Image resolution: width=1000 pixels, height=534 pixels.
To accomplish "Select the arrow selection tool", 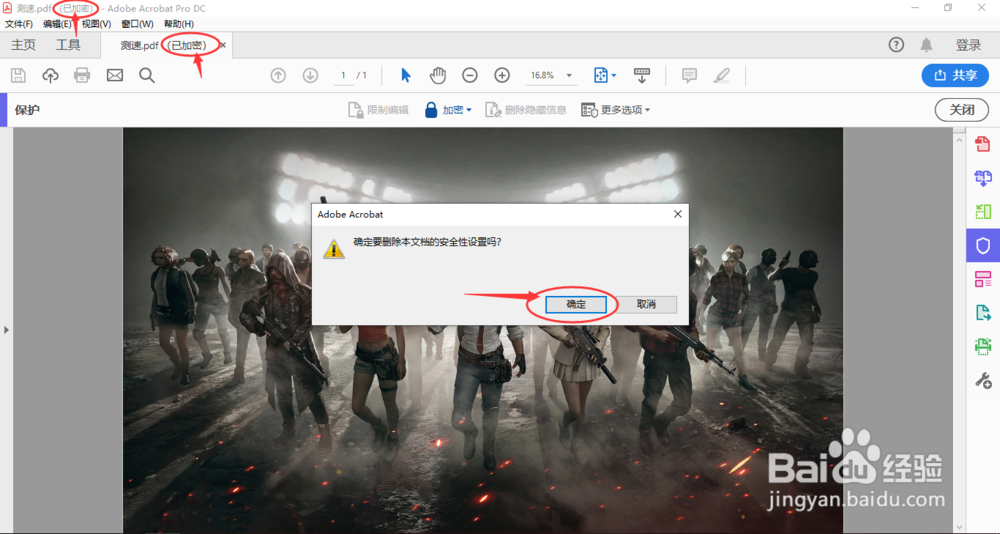I will [x=406, y=75].
